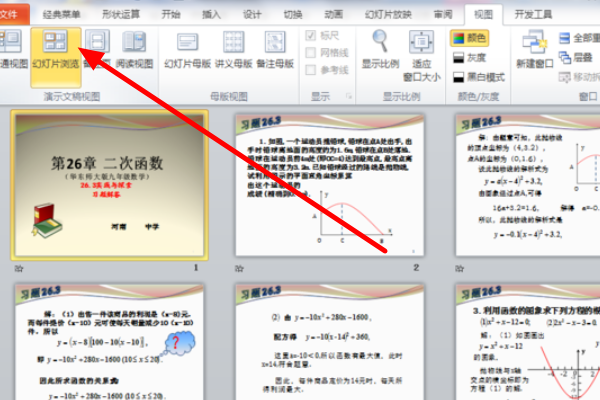Viewport: 600px width, 400px height.
Task: Select slide starting with (2) 由 y=-10x²+280x-1600
Action: [330, 342]
